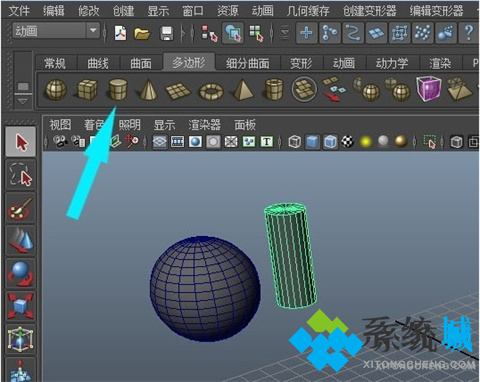Toggle use all lights yellow bulb
This screenshot has width=480, height=382.
(x=365, y=142)
